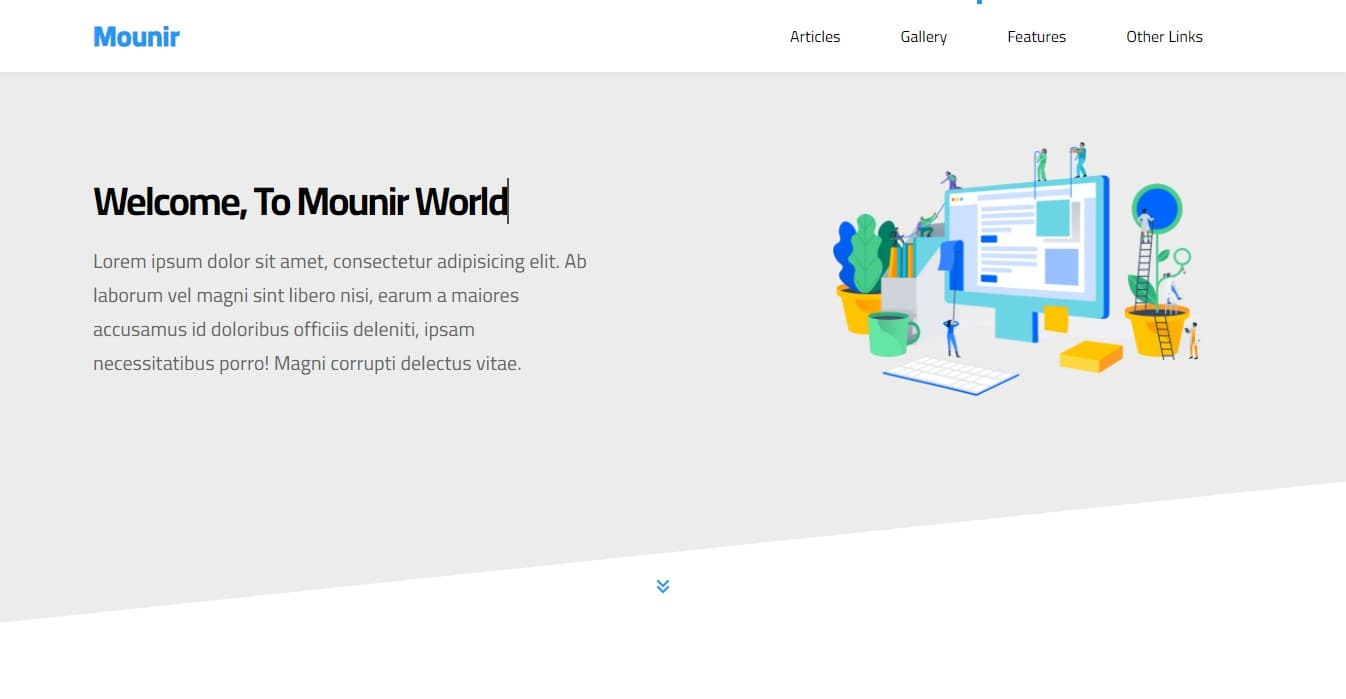This screenshot has height=699, width=1346.
Task: Select the Welcome heading text
Action: 299,201
